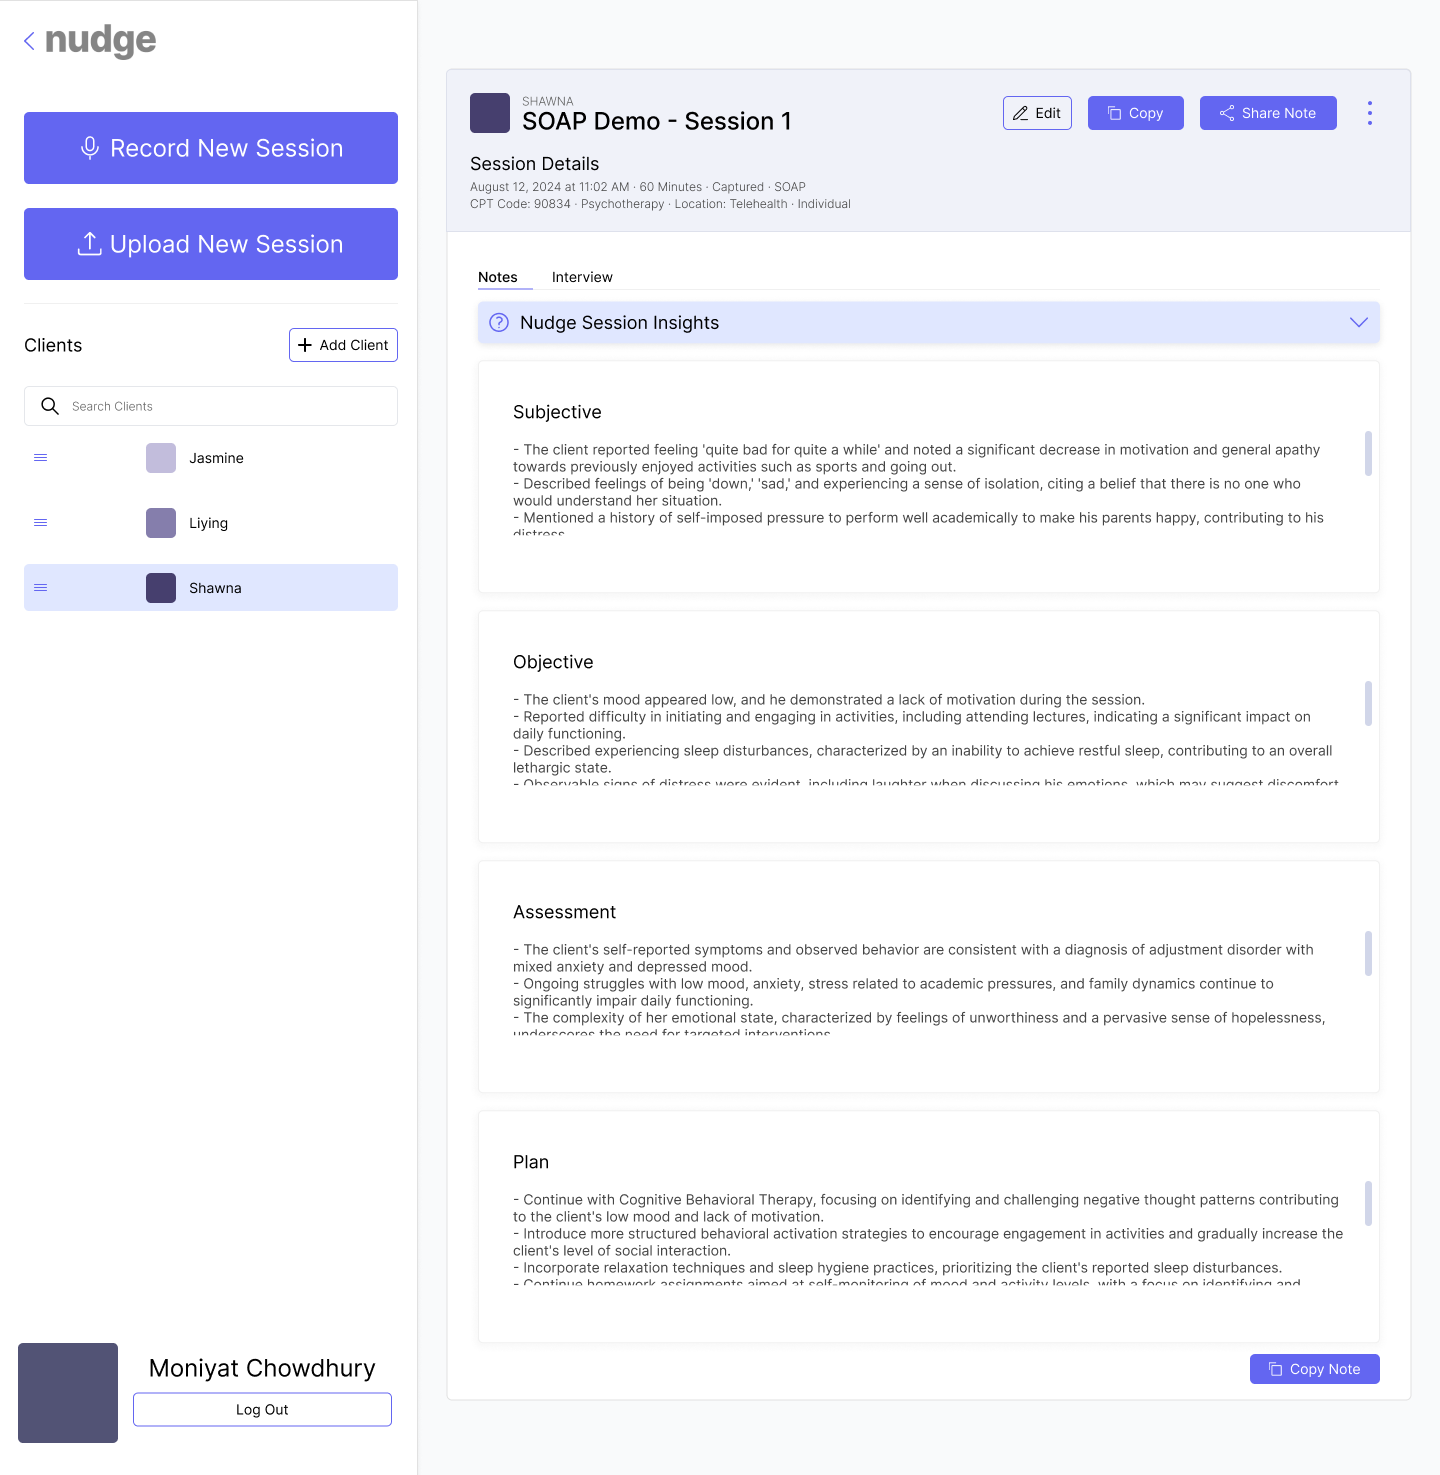Click the Search Clients input field

pyautogui.click(x=200, y=406)
